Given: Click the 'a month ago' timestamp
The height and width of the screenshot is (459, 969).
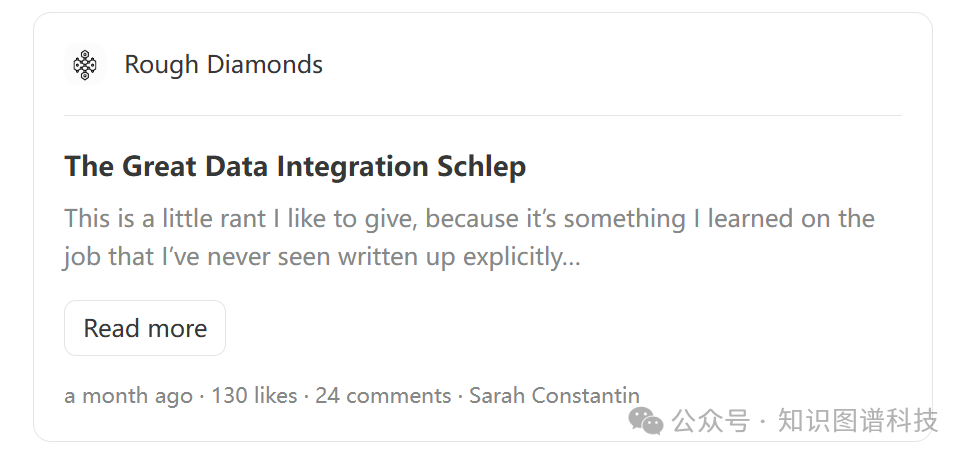Looking at the screenshot, I should coord(129,396).
